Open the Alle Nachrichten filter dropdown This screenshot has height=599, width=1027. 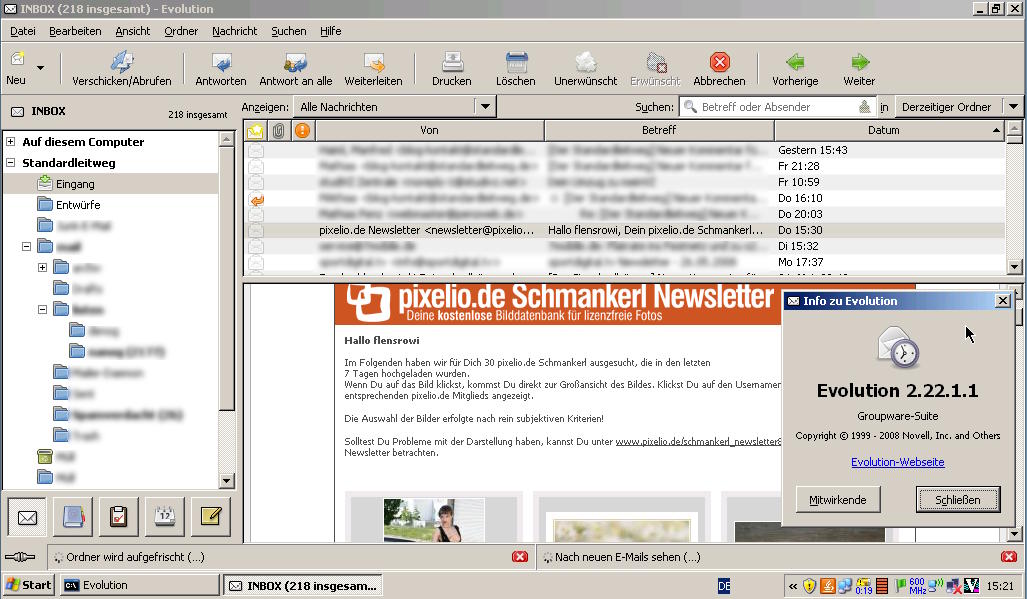click(x=394, y=107)
